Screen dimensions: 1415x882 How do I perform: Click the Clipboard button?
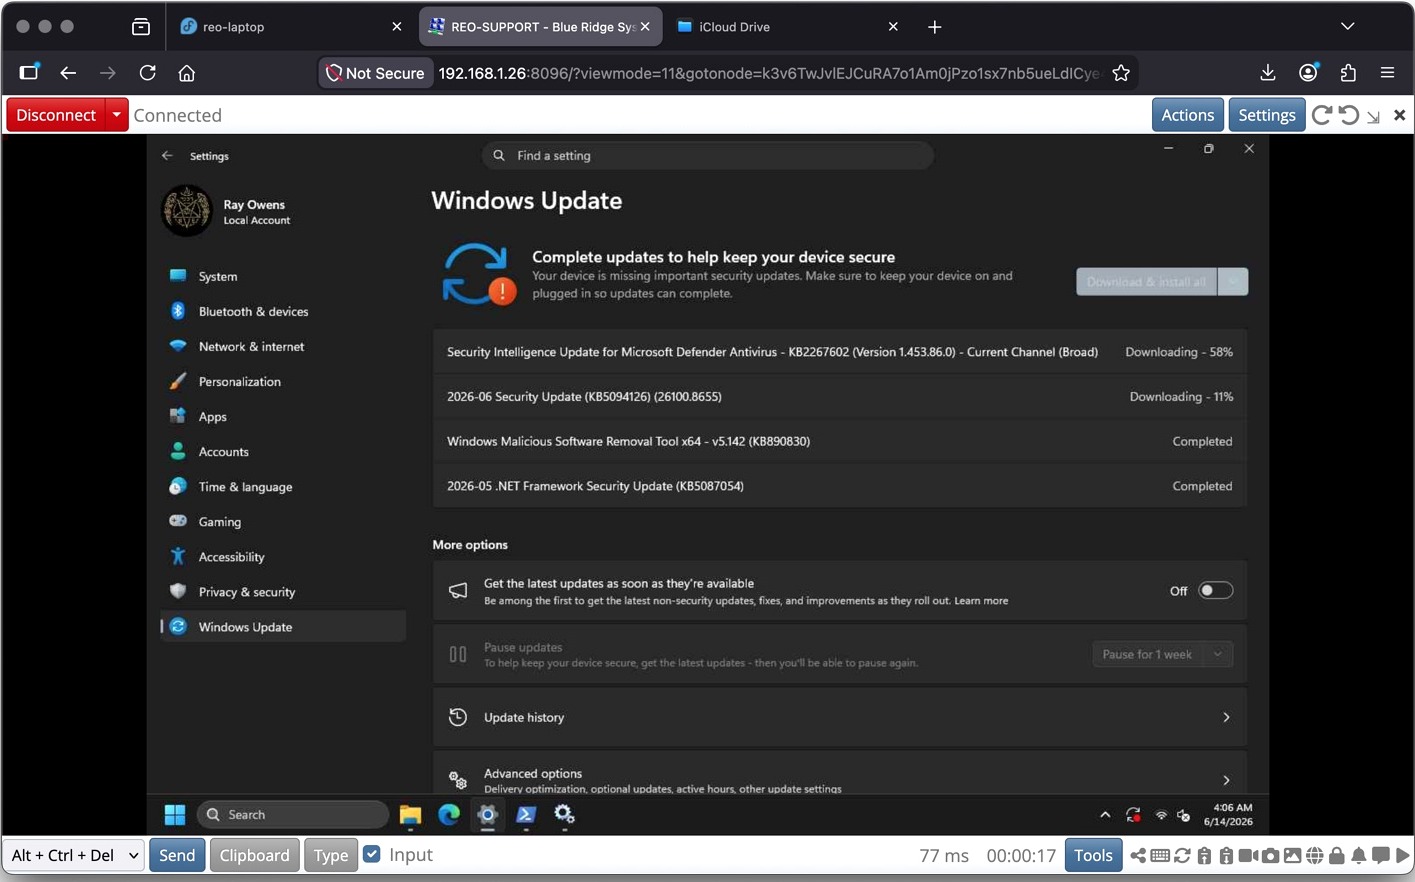coord(254,855)
